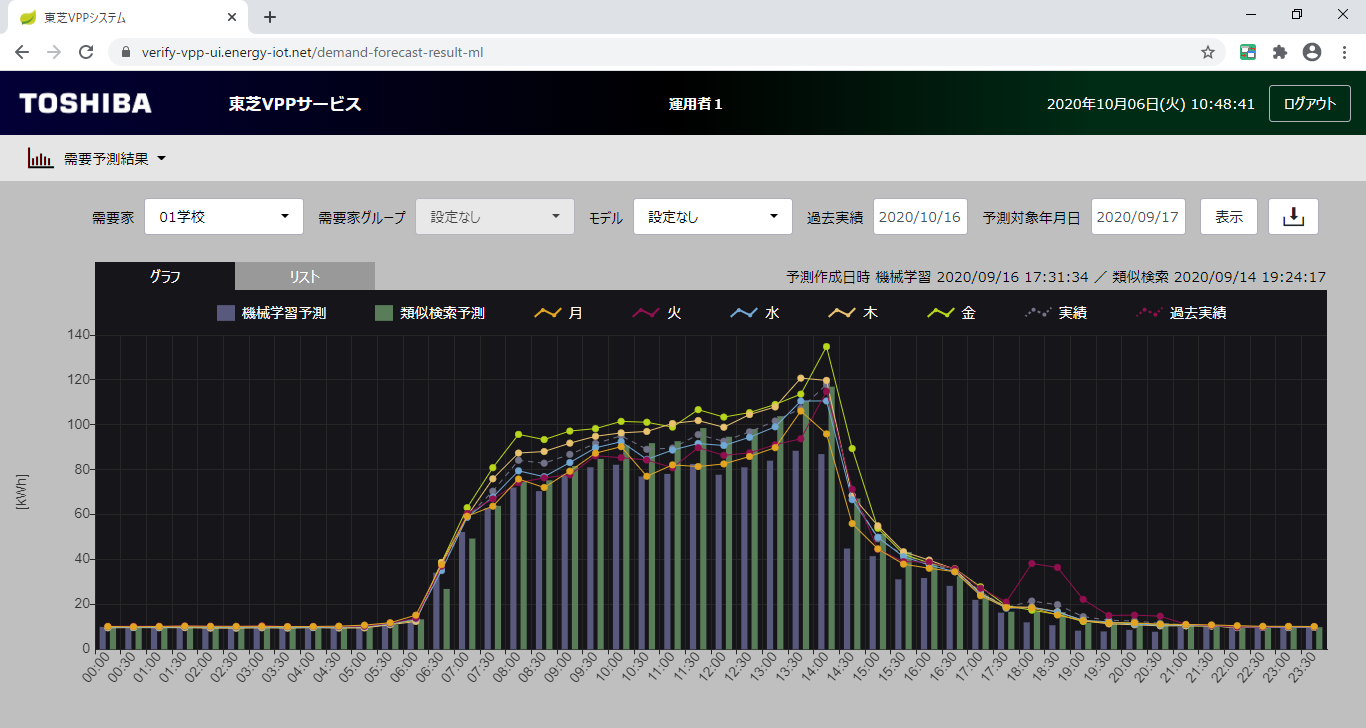Screen dimensions: 1366x728
Task: Toggle the 実績 legend series
Action: click(1056, 313)
